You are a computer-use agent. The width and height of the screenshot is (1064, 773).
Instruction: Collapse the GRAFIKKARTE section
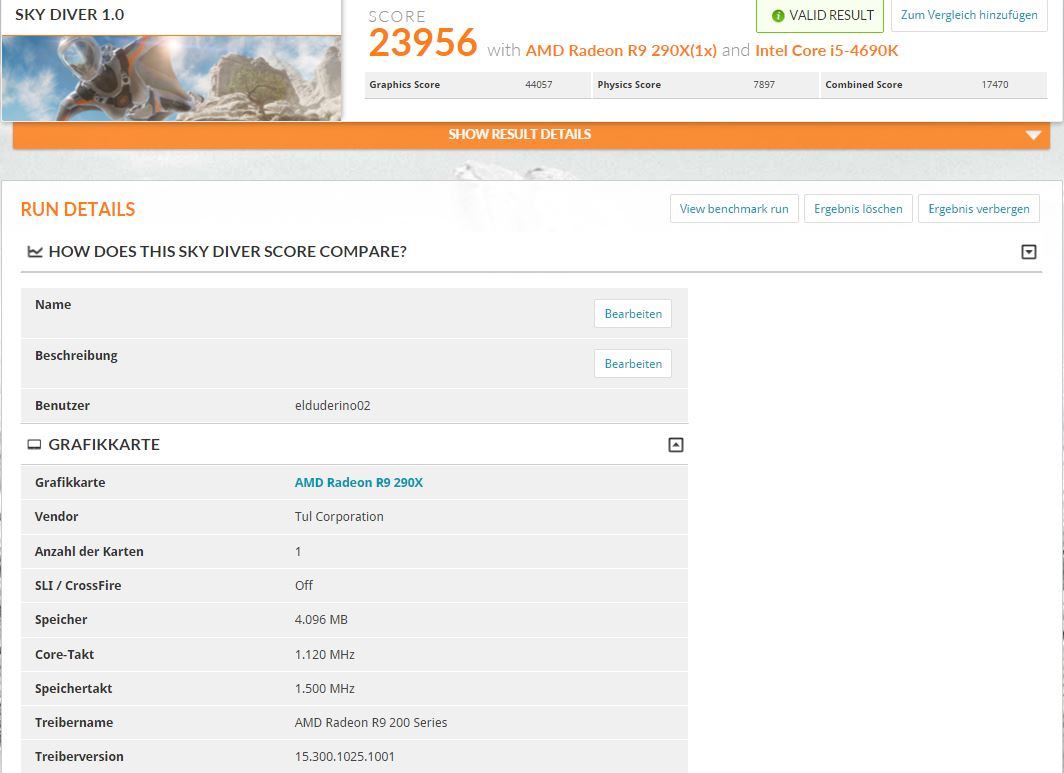(x=676, y=445)
